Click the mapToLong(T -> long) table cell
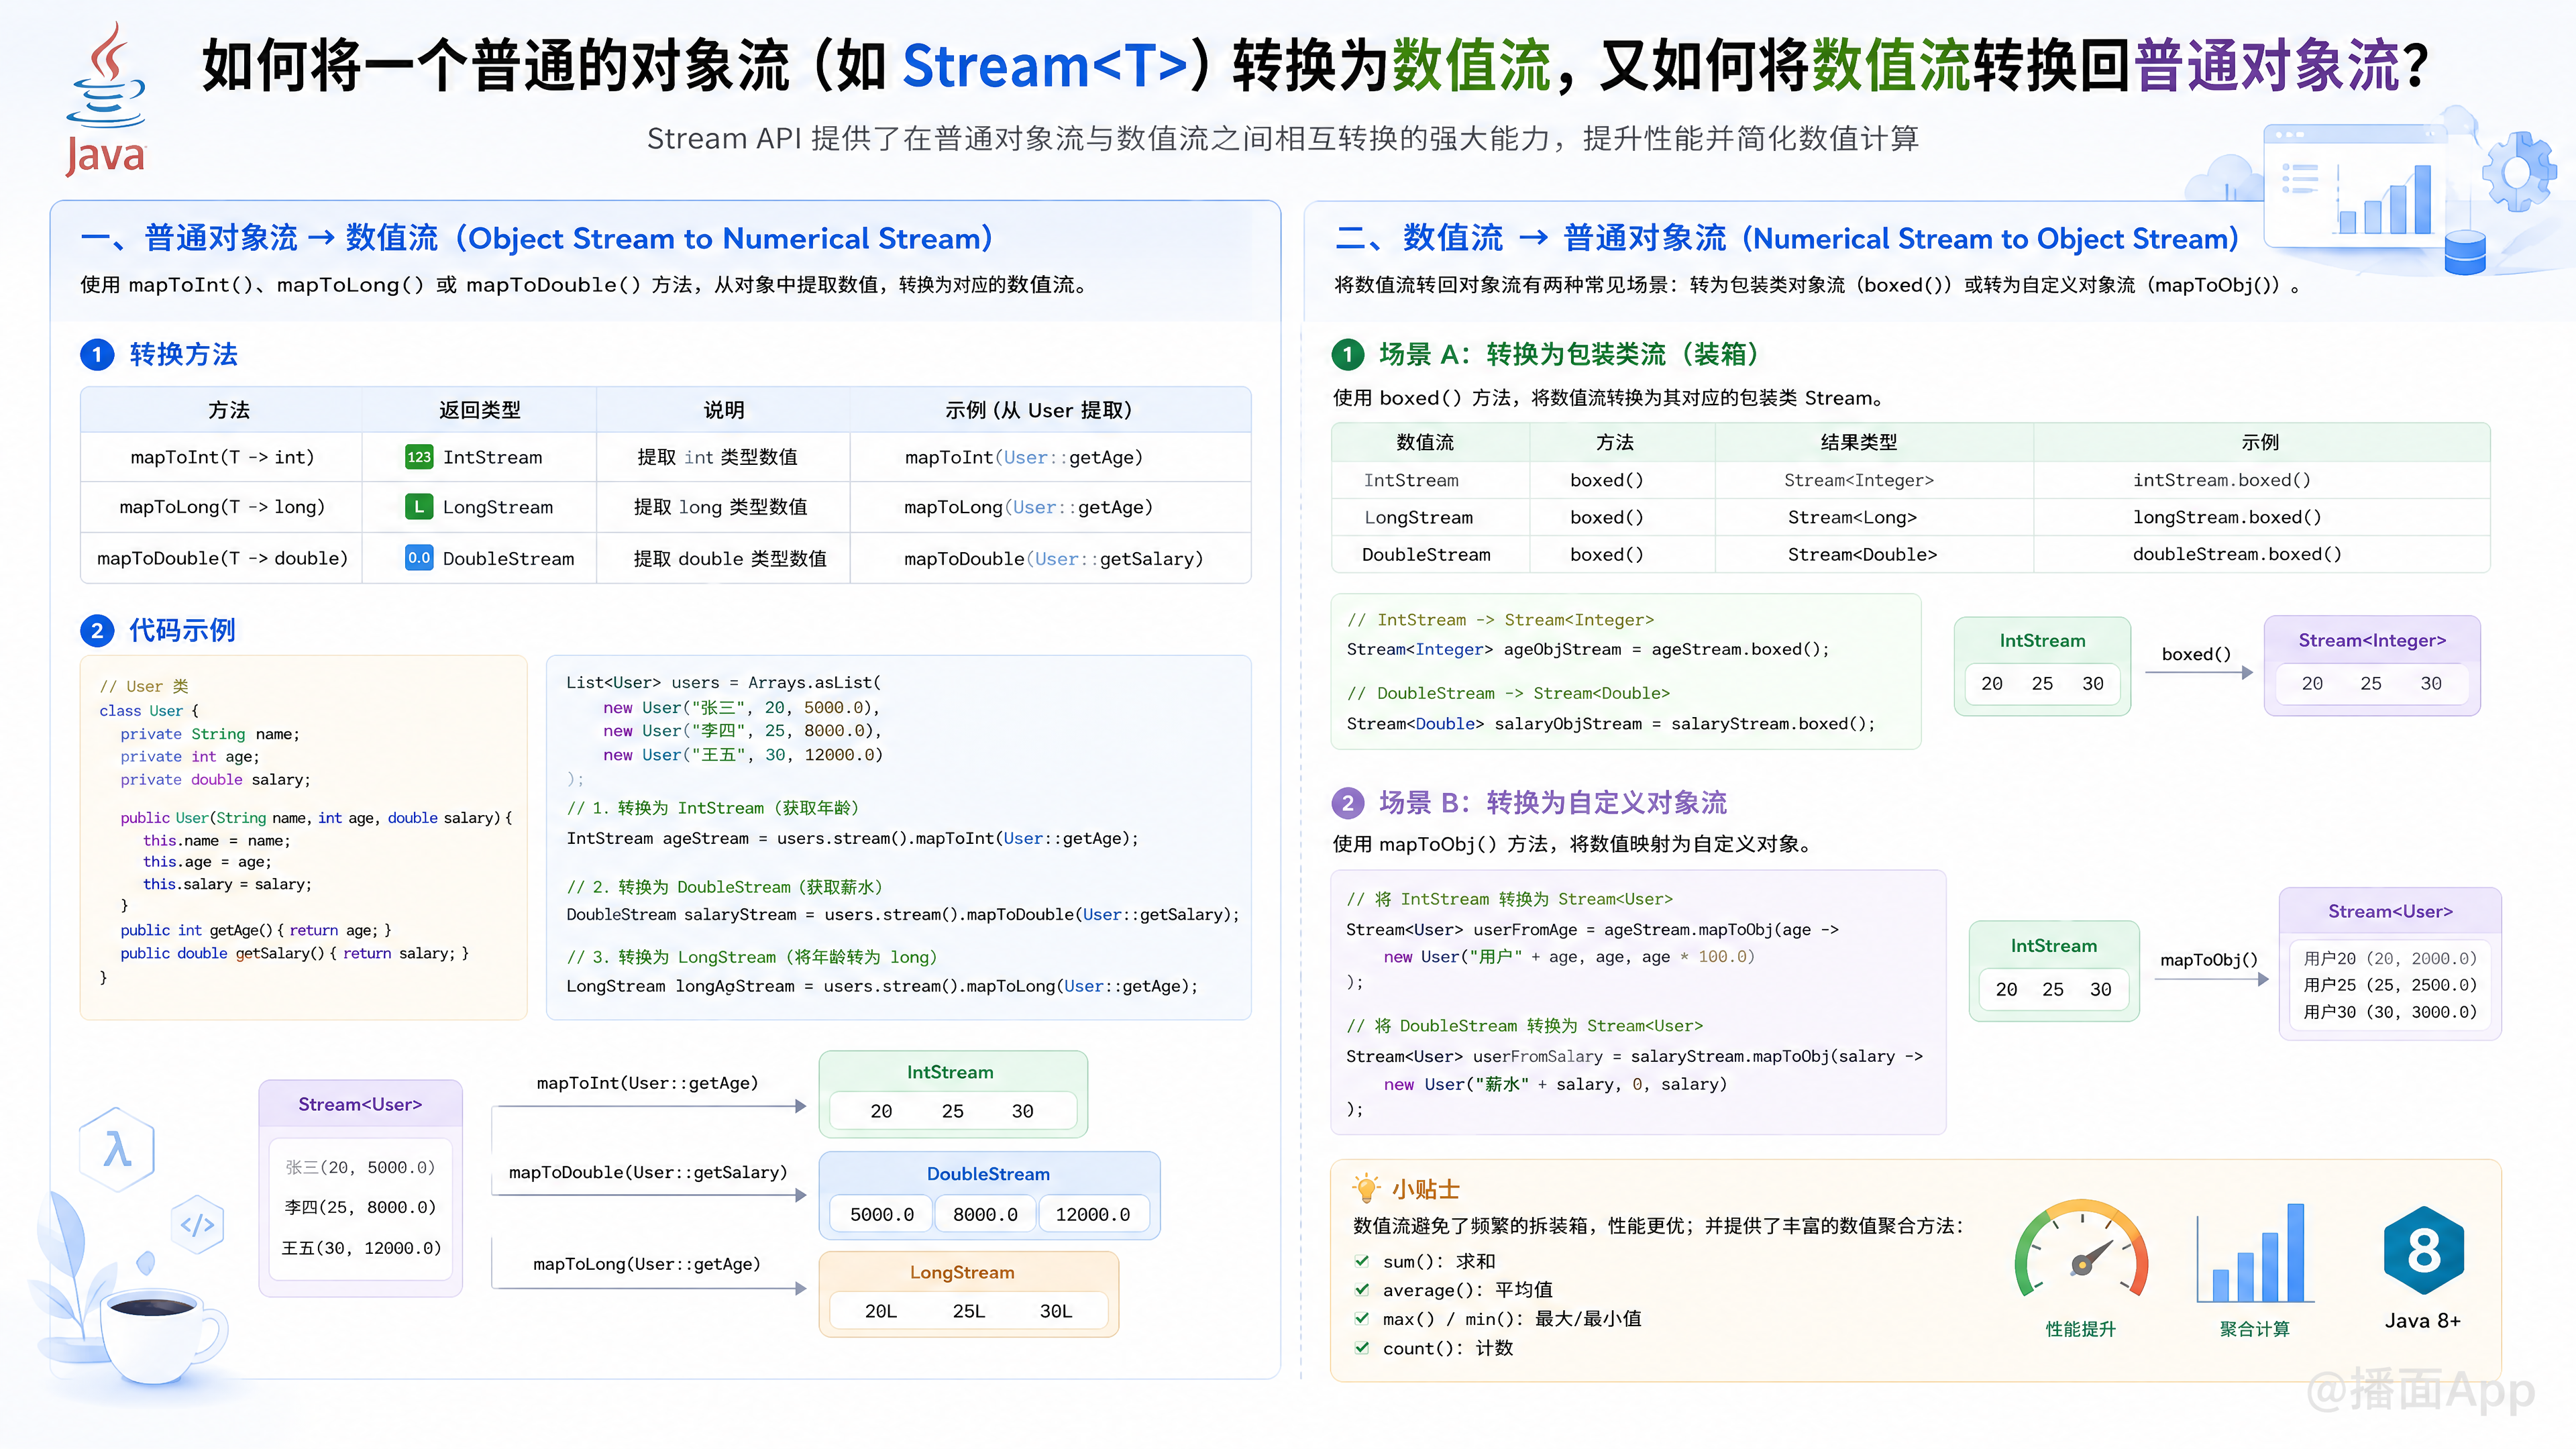Screen dimensions: 2576x1449 222,507
